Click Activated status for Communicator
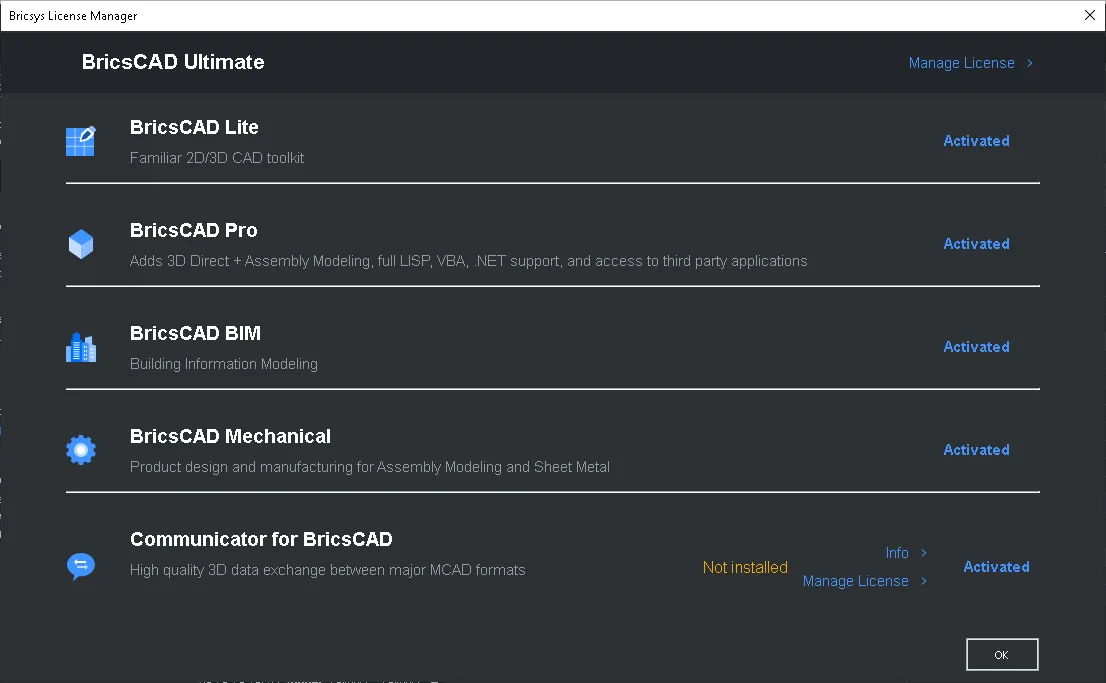The width and height of the screenshot is (1106, 683). pos(996,567)
